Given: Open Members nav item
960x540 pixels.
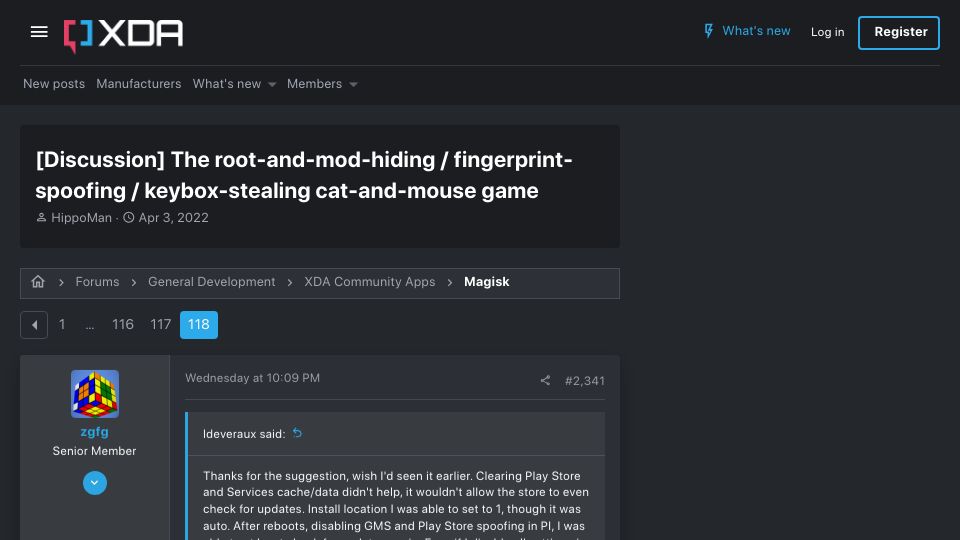Looking at the screenshot, I should (x=314, y=84).
